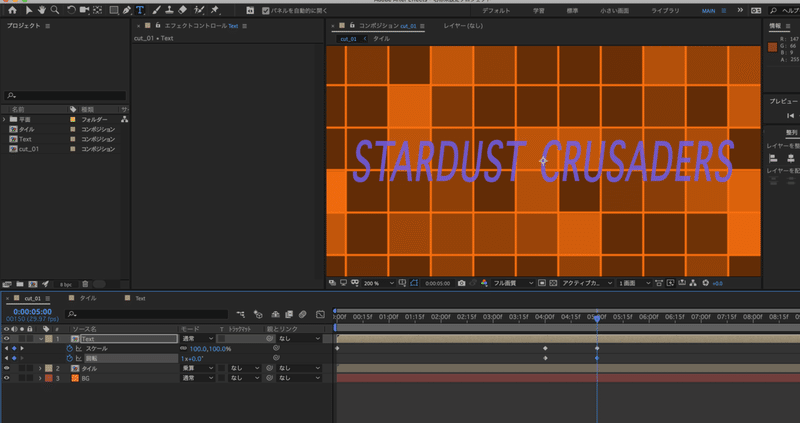Toggle the Rotation keyframe diamond at current time
The height and width of the screenshot is (423, 800).
[x=14, y=359]
